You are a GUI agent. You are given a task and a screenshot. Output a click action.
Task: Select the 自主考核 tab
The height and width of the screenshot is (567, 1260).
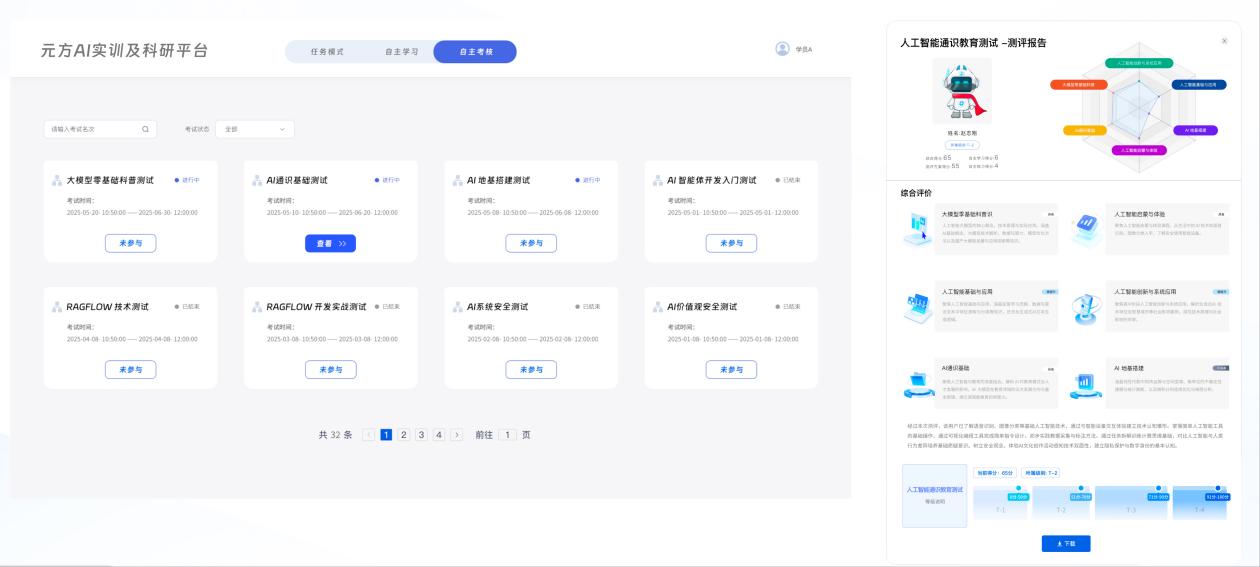475,52
